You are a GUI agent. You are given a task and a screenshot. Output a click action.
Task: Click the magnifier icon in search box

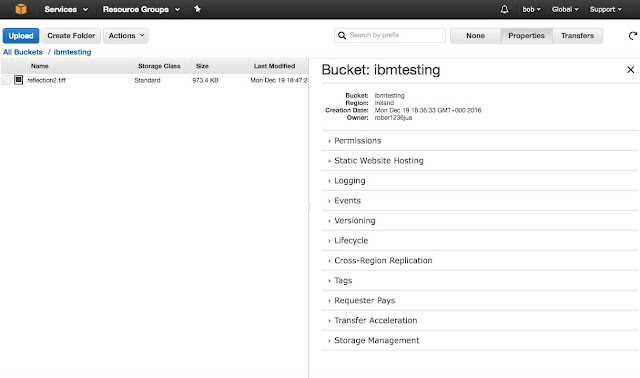[342, 36]
